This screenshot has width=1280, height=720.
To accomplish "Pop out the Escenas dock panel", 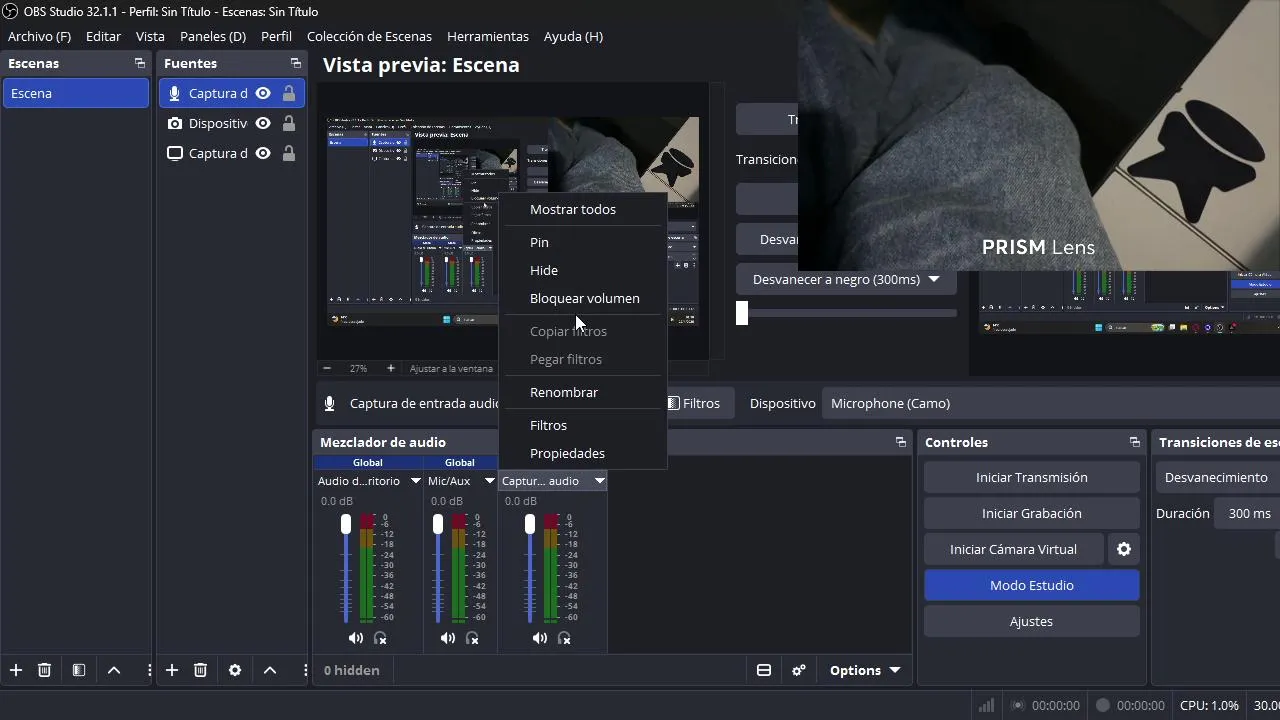I will click(139, 63).
